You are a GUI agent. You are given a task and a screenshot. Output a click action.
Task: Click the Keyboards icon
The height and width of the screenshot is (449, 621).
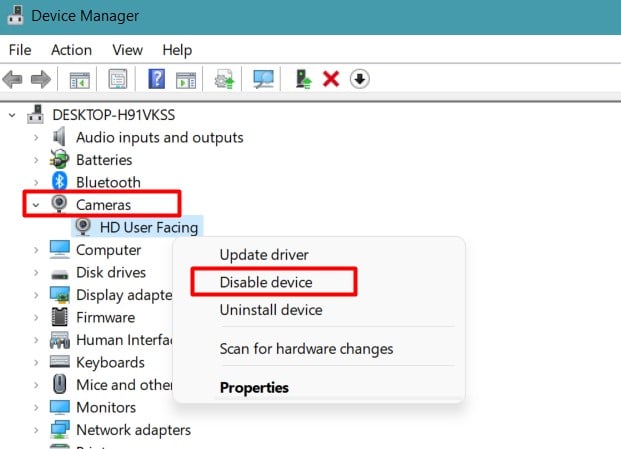pyautogui.click(x=60, y=362)
